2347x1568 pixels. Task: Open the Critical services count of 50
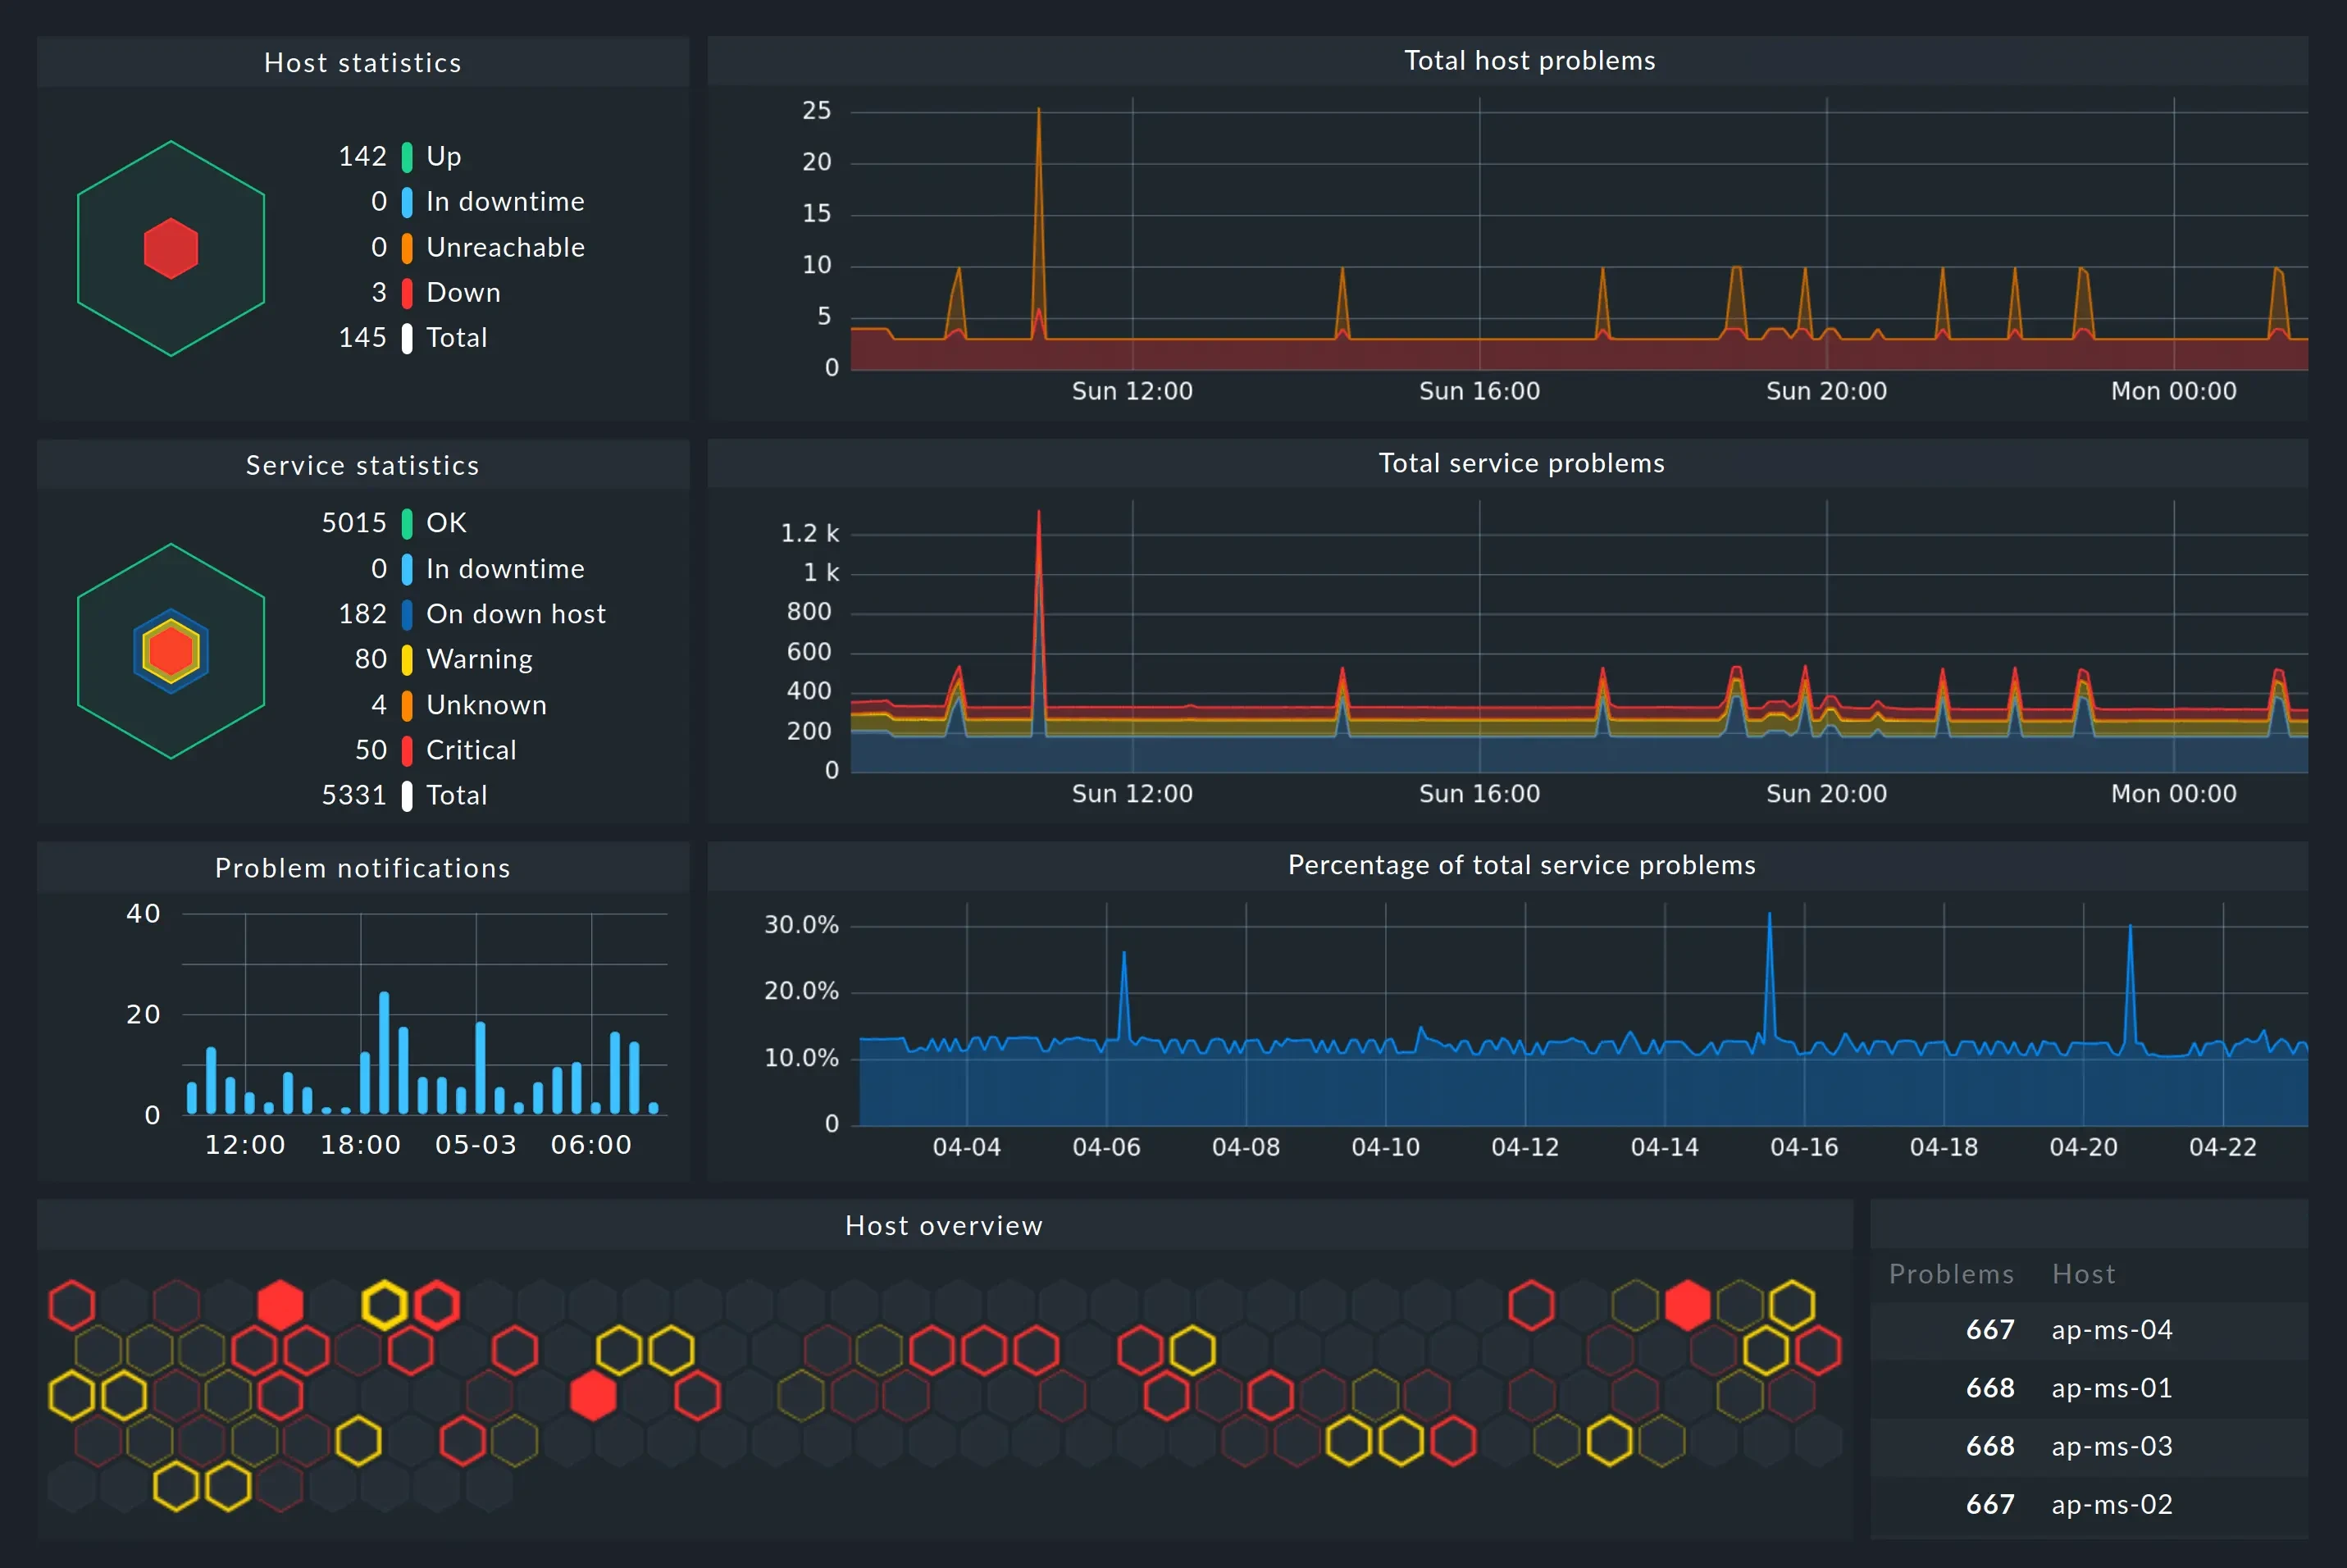coord(371,750)
